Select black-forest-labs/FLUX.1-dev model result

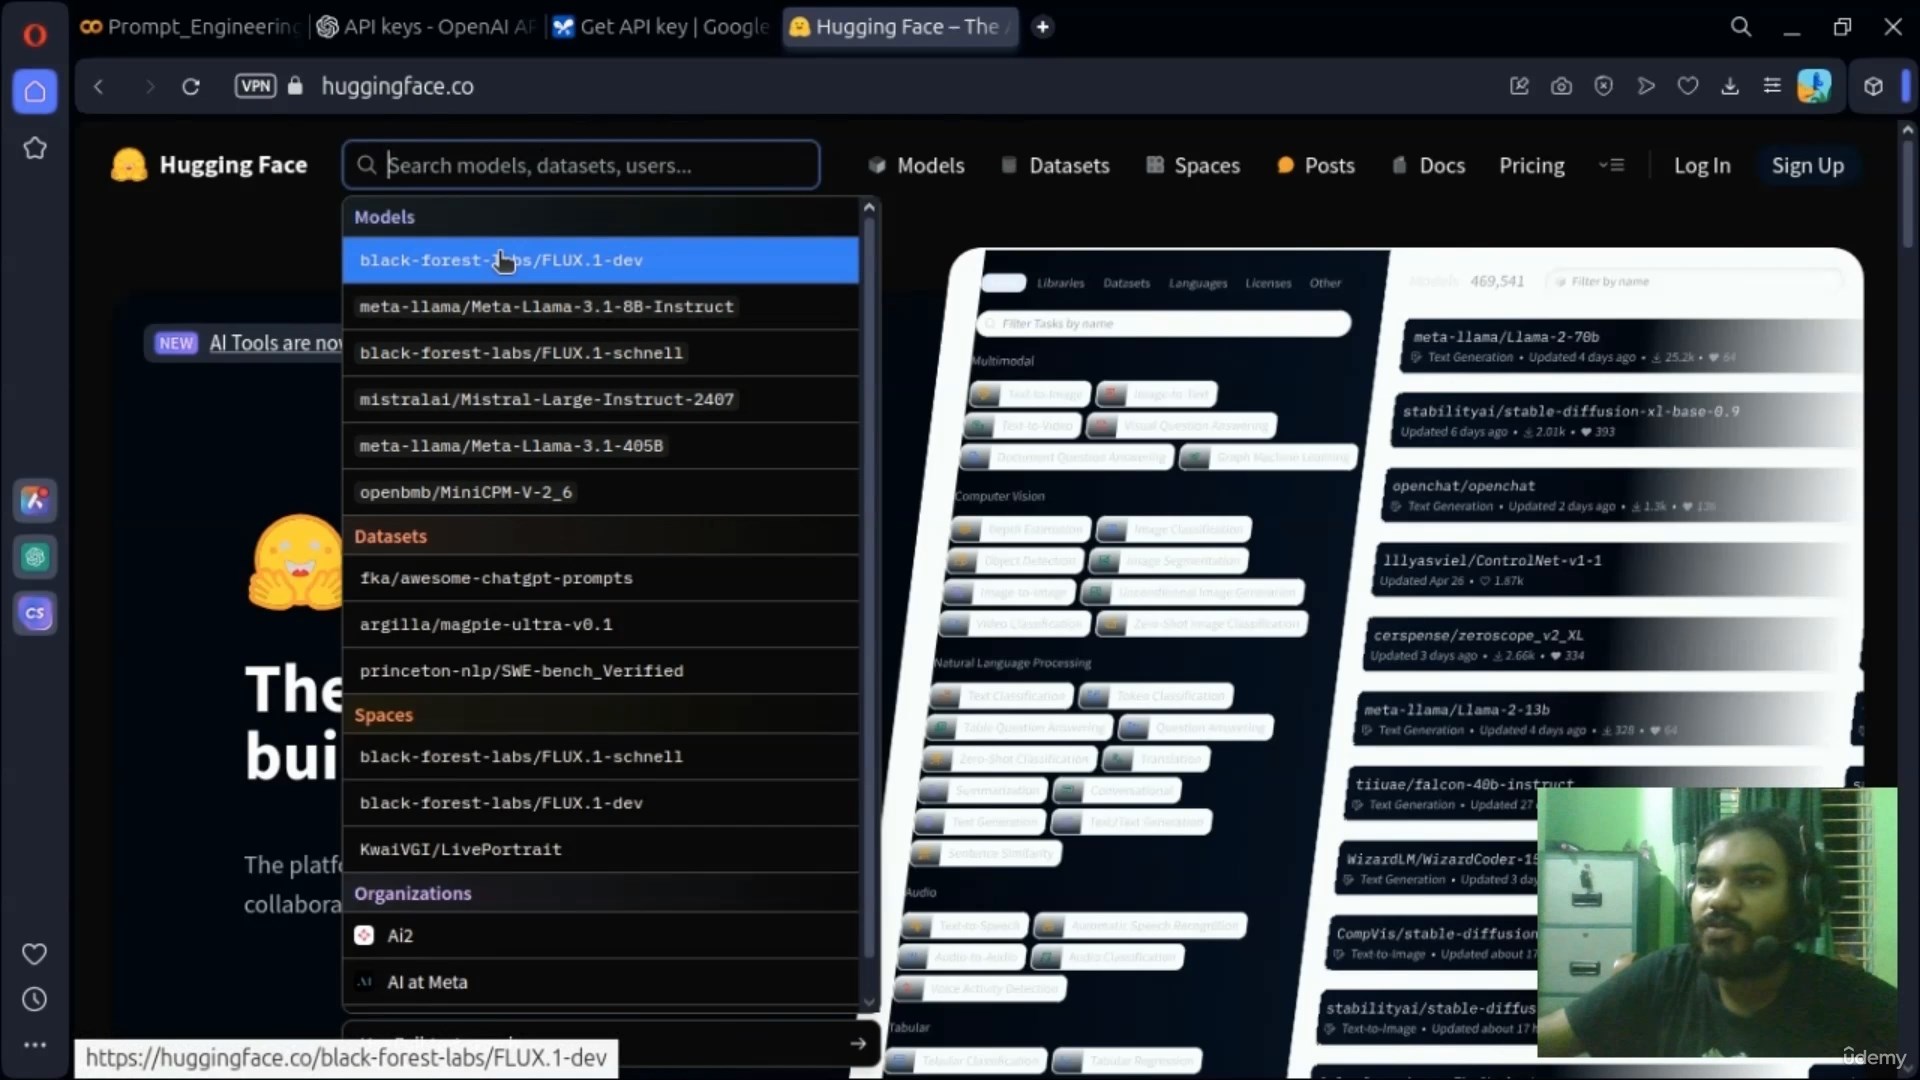pos(600,260)
